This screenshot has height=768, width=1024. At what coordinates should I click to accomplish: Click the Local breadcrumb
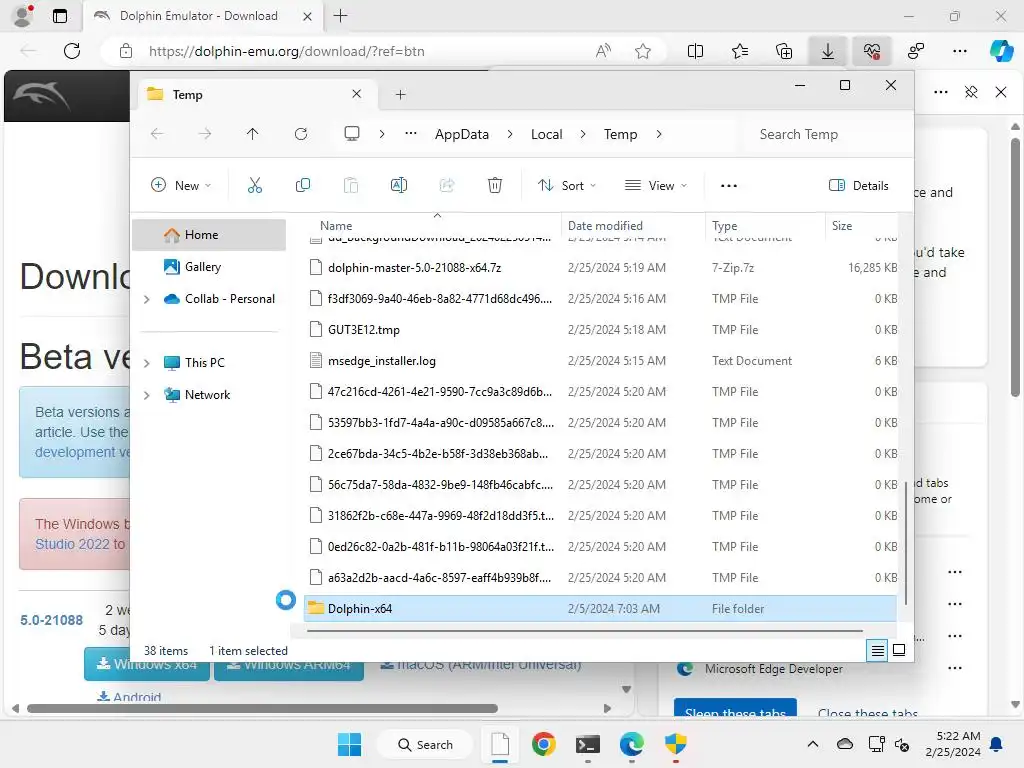point(547,134)
